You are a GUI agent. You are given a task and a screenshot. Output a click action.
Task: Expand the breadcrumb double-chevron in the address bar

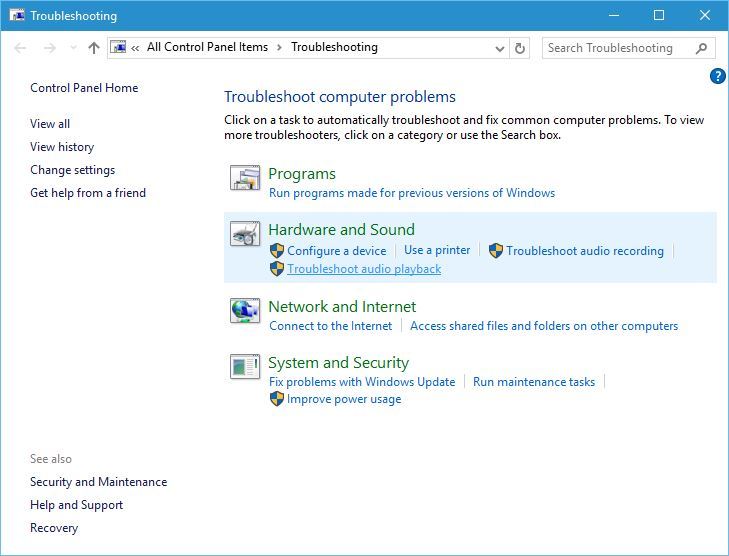(135, 48)
